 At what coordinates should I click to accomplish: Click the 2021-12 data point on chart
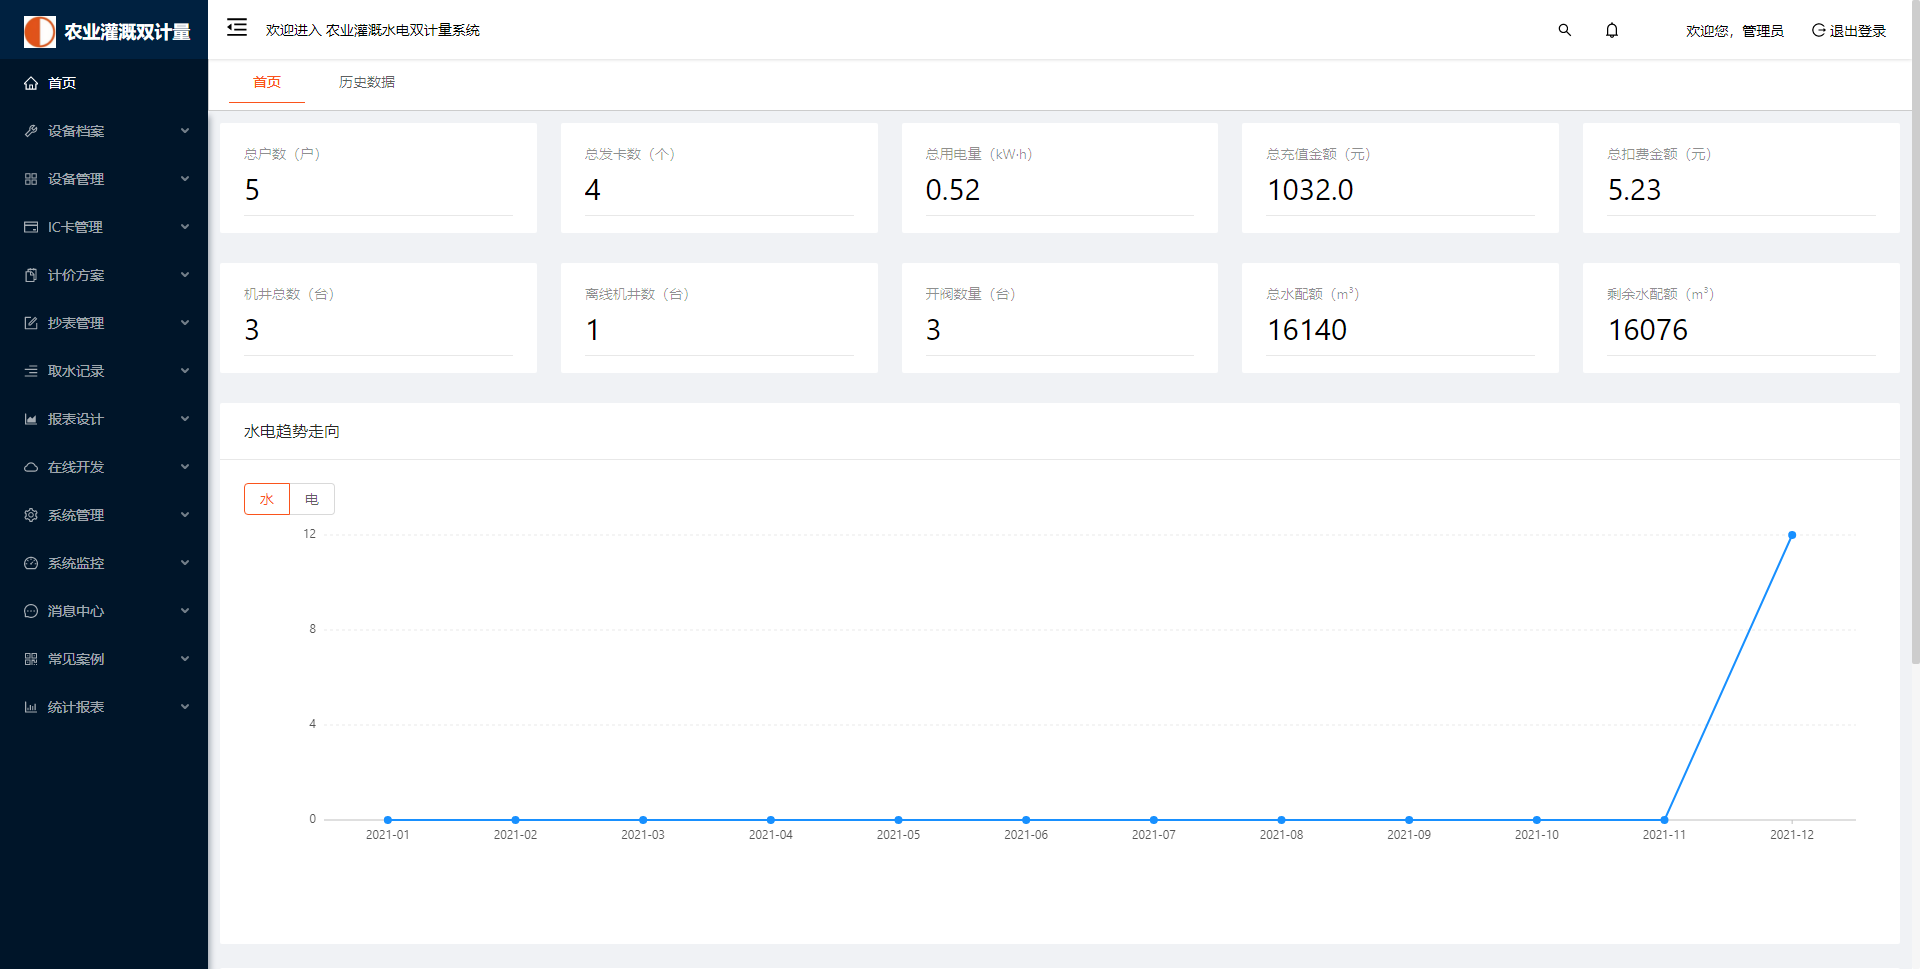click(x=1792, y=535)
